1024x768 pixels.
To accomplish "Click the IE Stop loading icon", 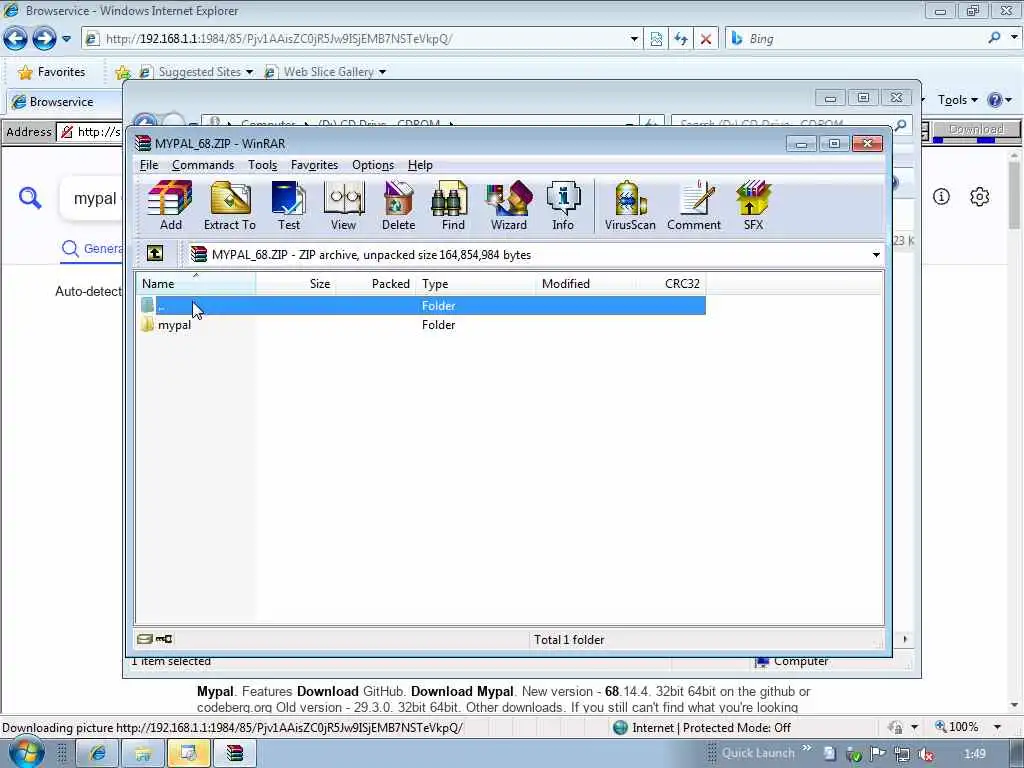I will 706,39.
